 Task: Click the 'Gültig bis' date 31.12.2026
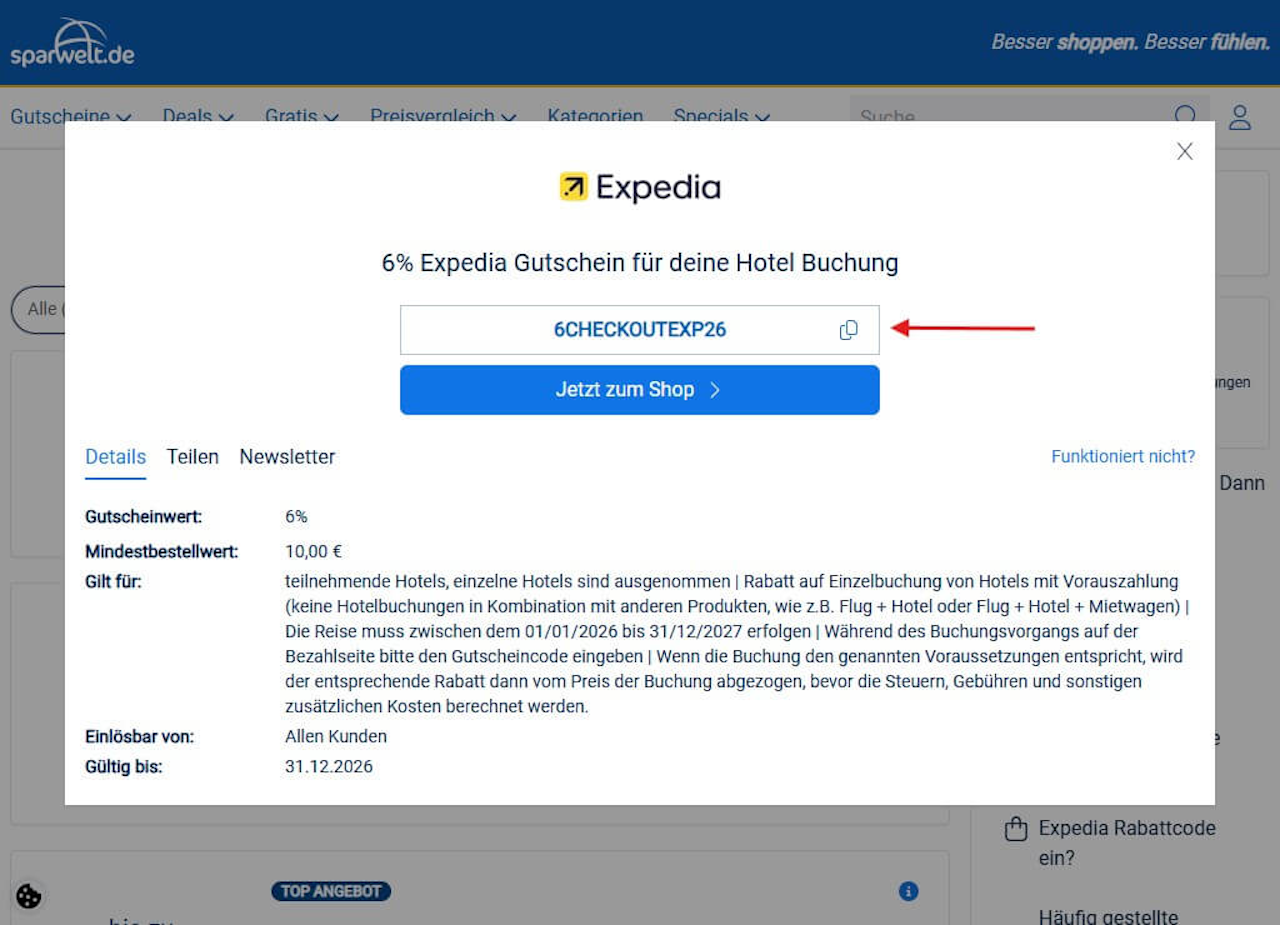[x=329, y=767]
